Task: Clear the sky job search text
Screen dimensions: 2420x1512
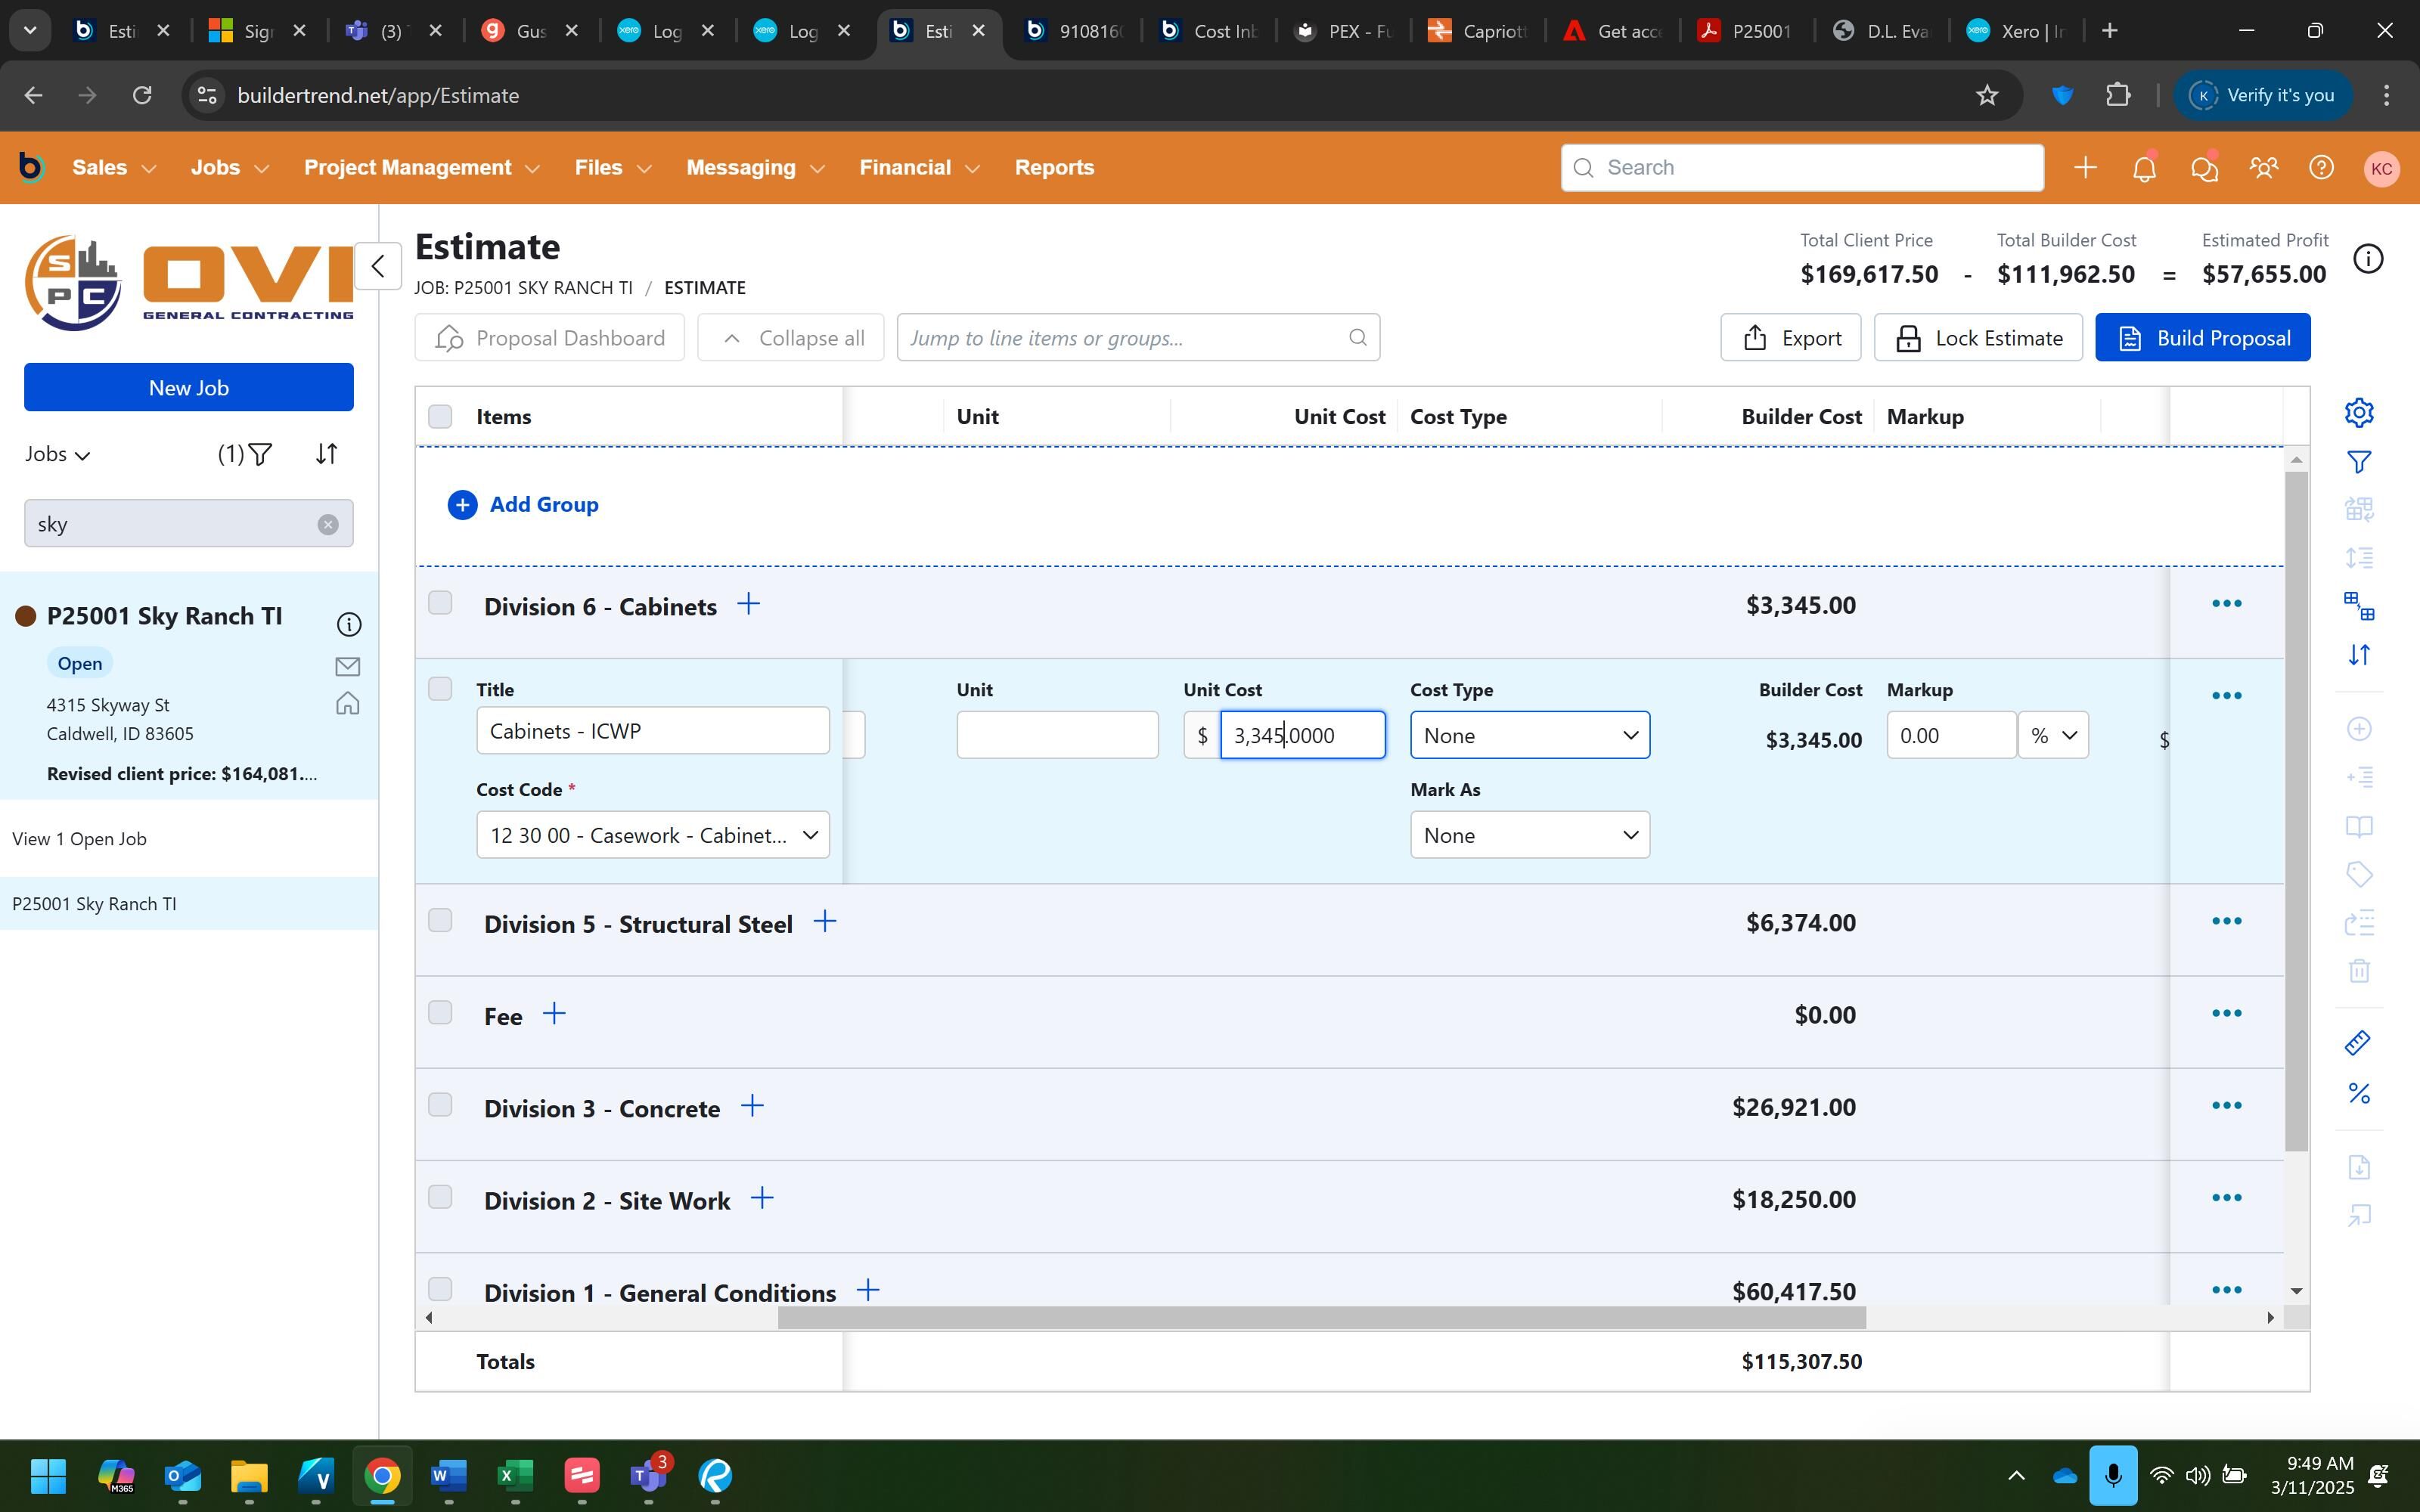Action: [x=328, y=525]
